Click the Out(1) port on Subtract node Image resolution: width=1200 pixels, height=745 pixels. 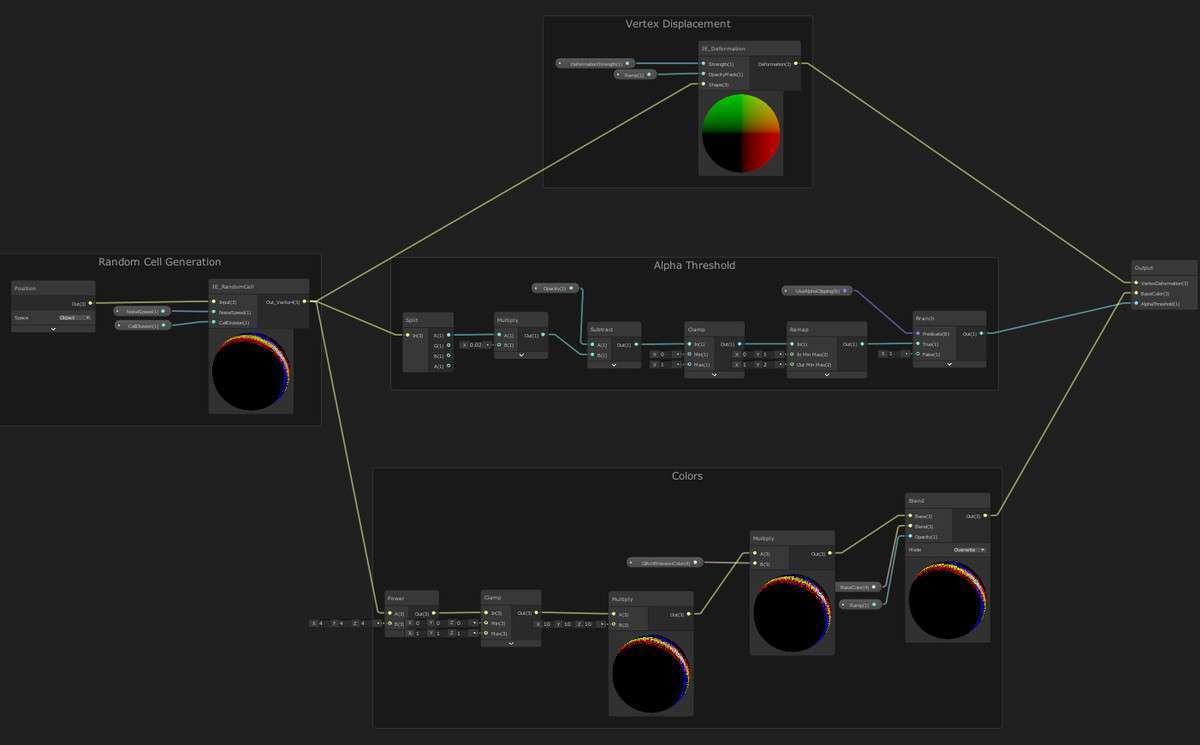pos(636,344)
